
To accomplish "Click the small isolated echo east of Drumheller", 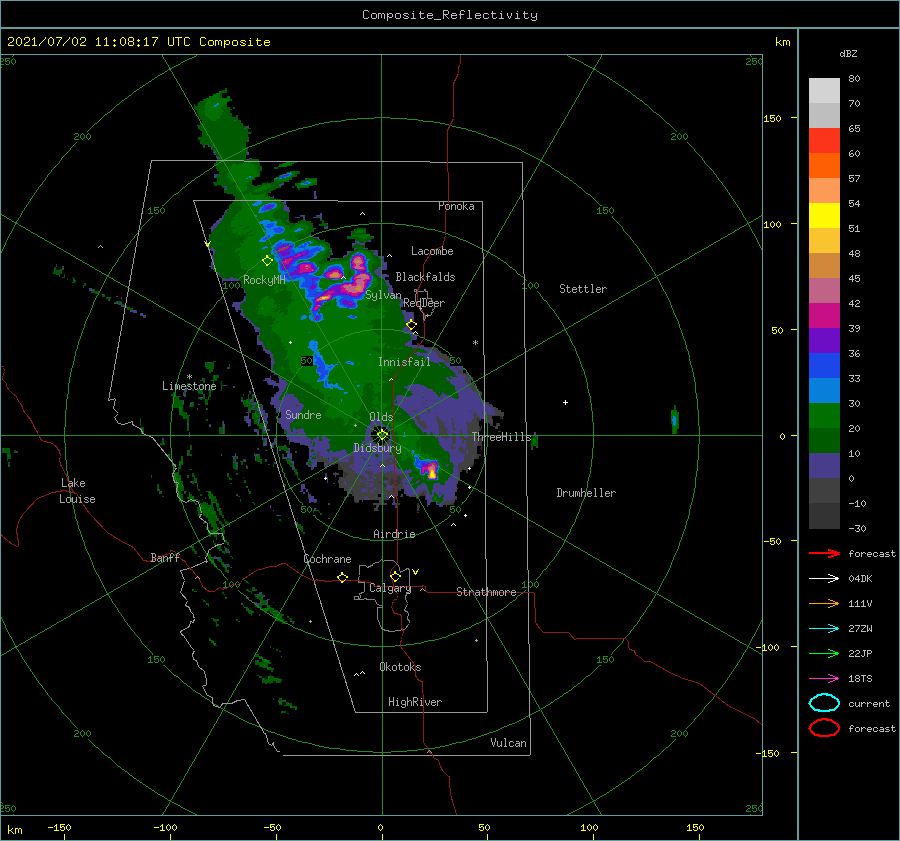I will 675,420.
